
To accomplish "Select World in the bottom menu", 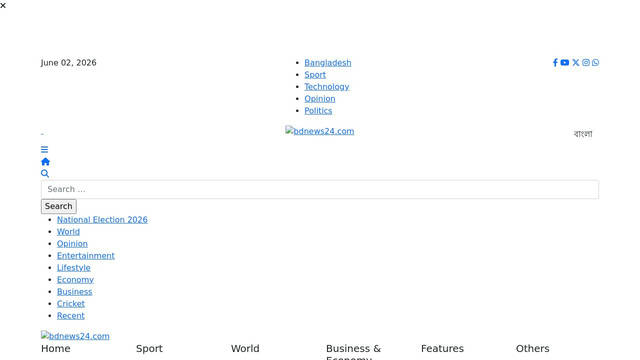I will pyautogui.click(x=245, y=349).
